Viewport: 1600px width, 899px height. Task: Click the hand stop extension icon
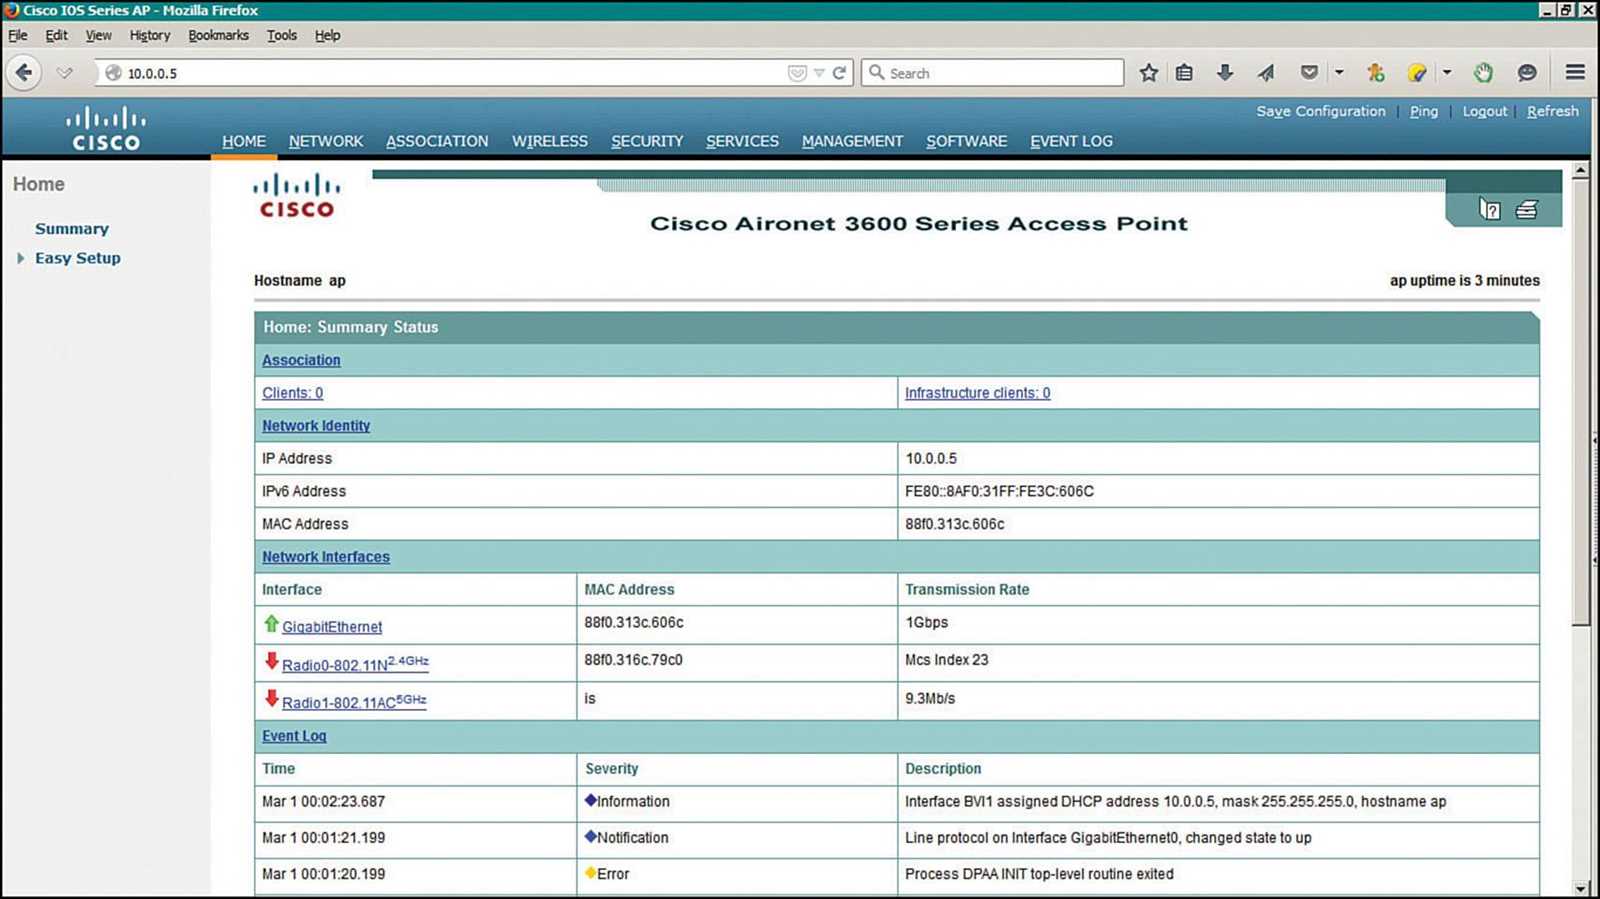[x=1483, y=73]
